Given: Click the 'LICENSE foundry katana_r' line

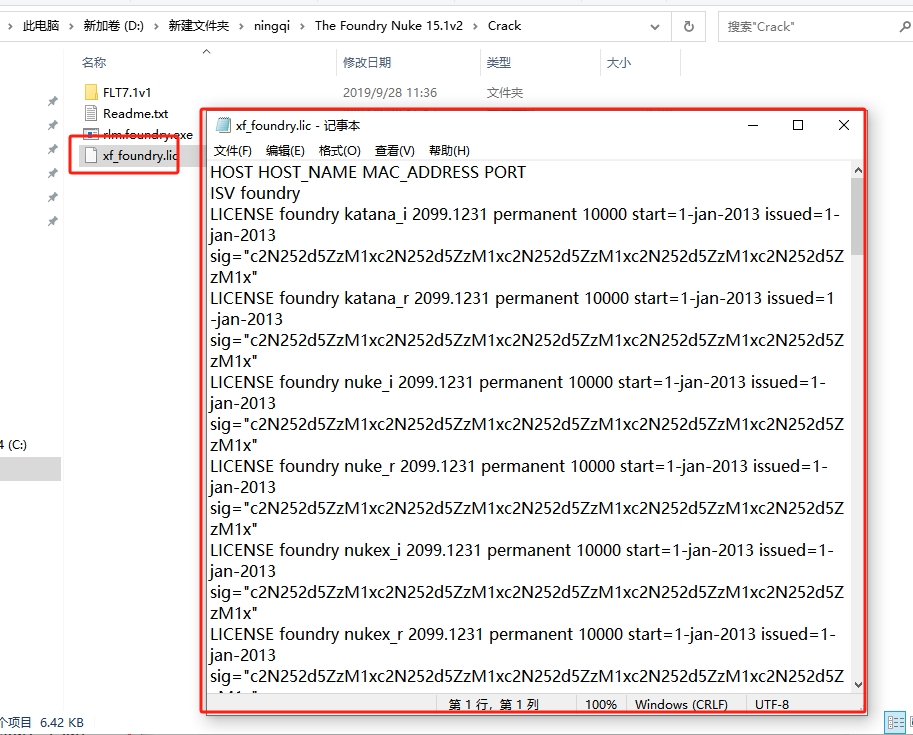Looking at the screenshot, I should [522, 298].
